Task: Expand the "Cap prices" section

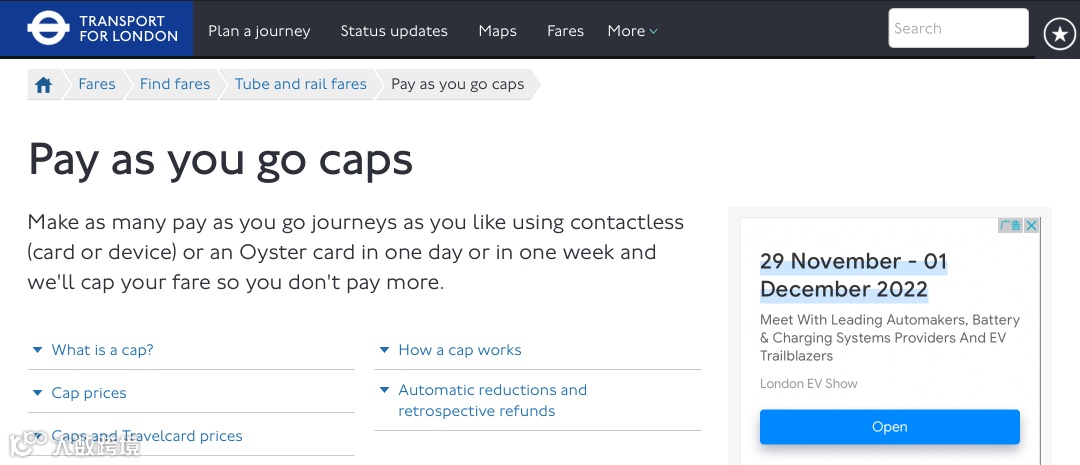Action: pos(89,393)
